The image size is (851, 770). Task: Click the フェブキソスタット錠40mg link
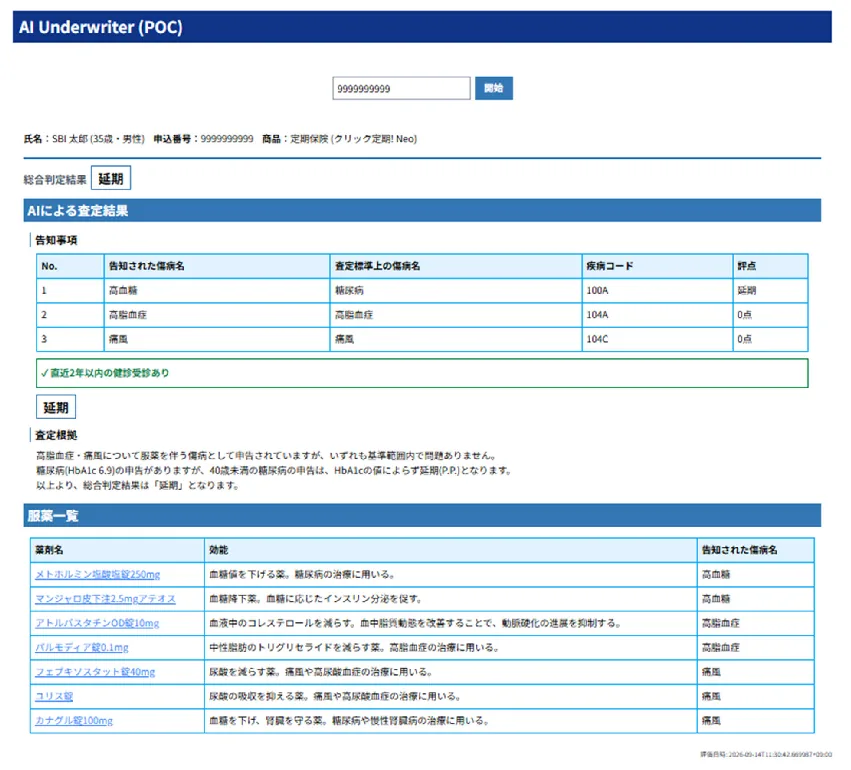pyautogui.click(x=95, y=672)
